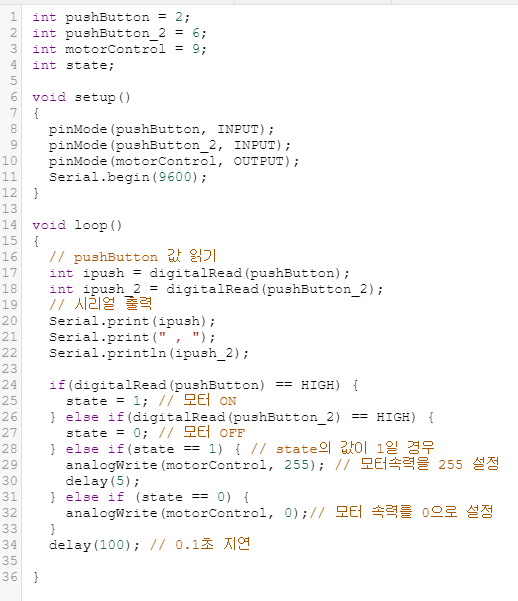The width and height of the screenshot is (518, 601).
Task: Click comment '// 모터속력을 255 설정'
Action: pyautogui.click(x=417, y=464)
